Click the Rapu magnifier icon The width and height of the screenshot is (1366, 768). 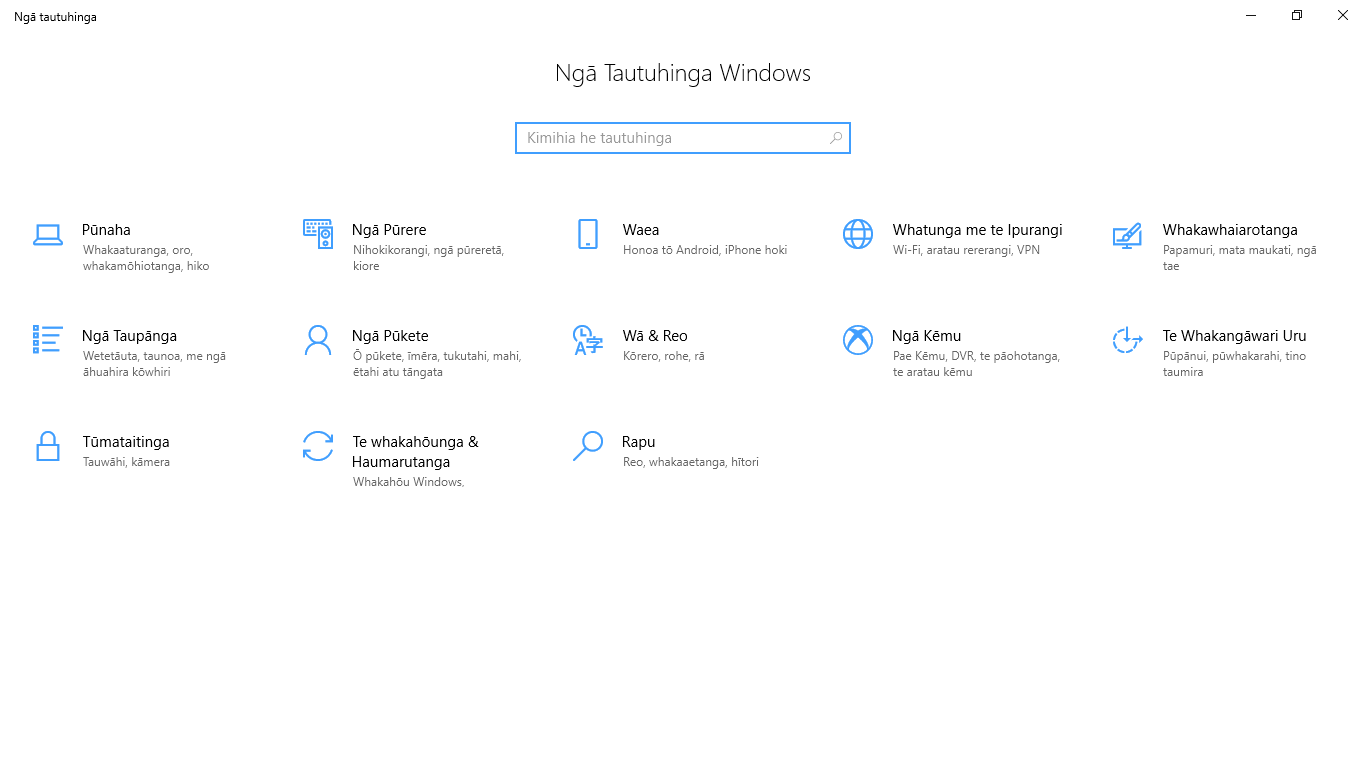[587, 446]
